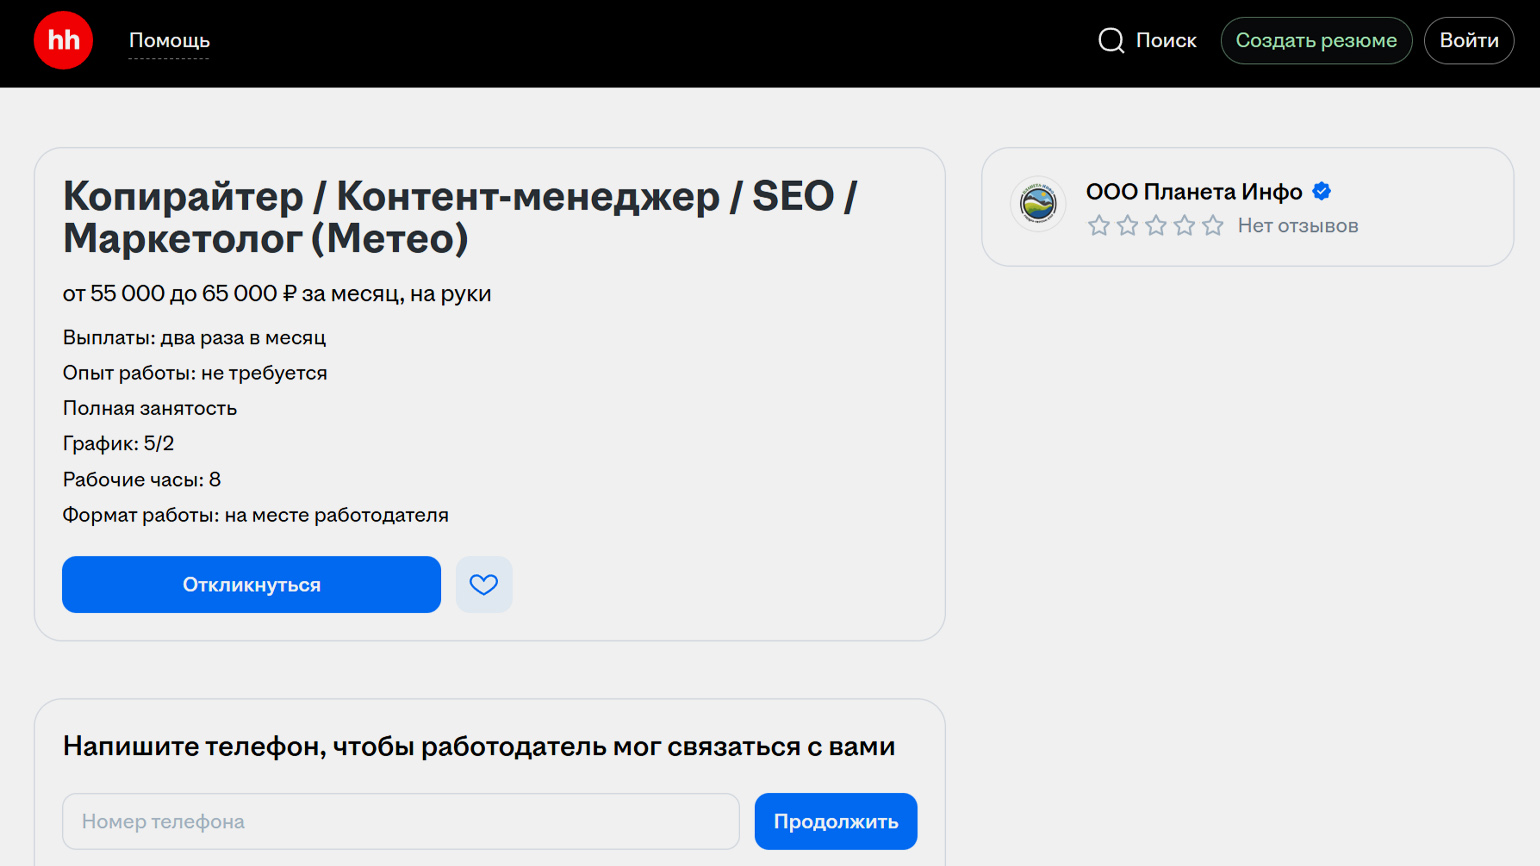1540x866 pixels.
Task: Click the Войти login button
Action: pos(1468,41)
